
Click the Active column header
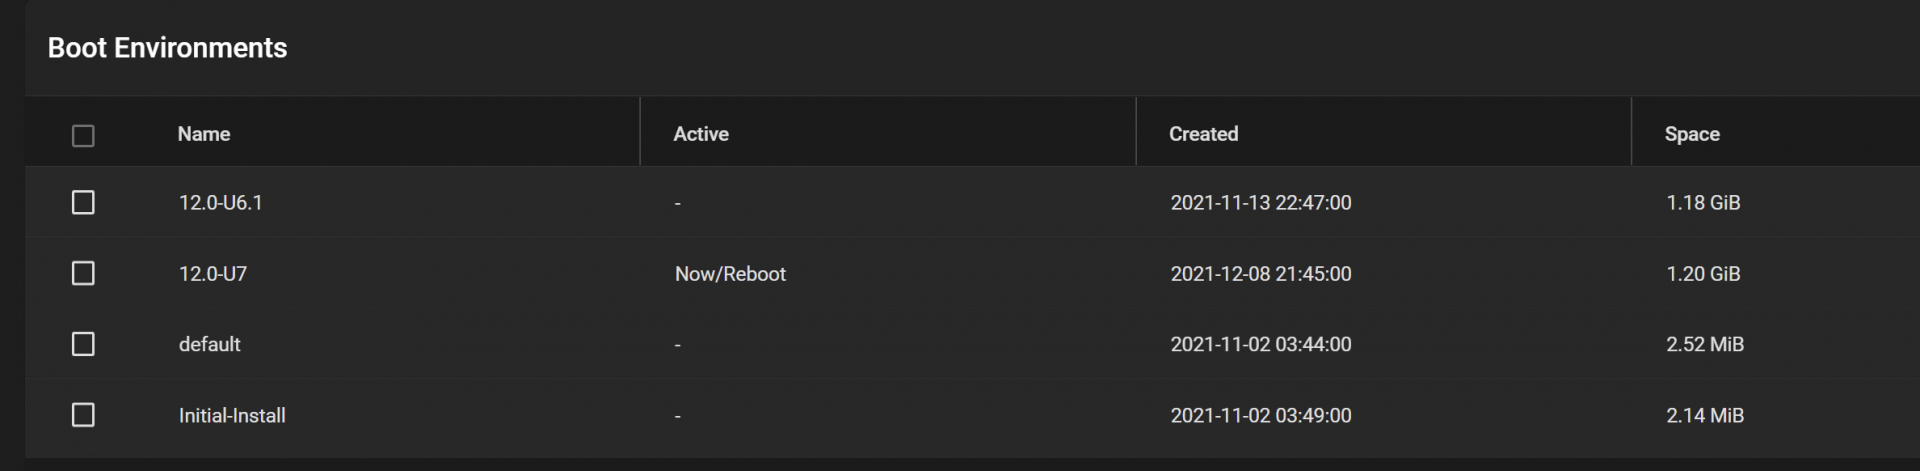coord(701,134)
